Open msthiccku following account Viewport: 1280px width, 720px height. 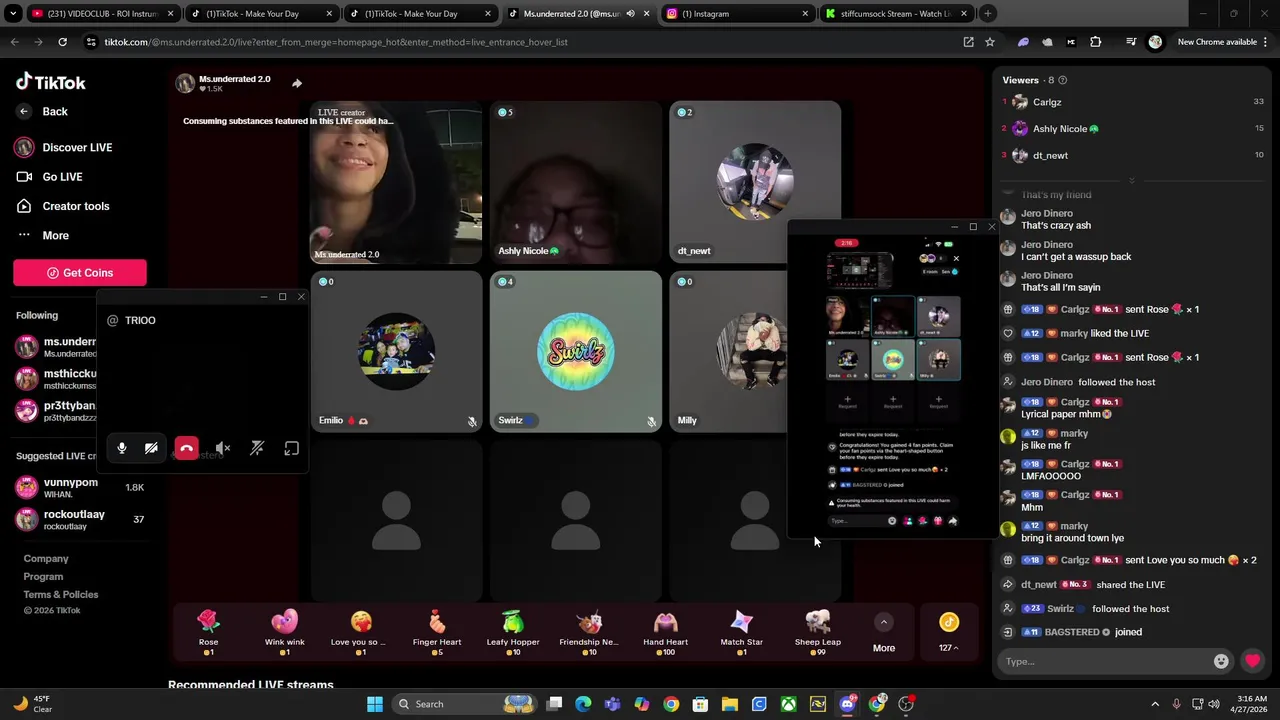pos(57,379)
